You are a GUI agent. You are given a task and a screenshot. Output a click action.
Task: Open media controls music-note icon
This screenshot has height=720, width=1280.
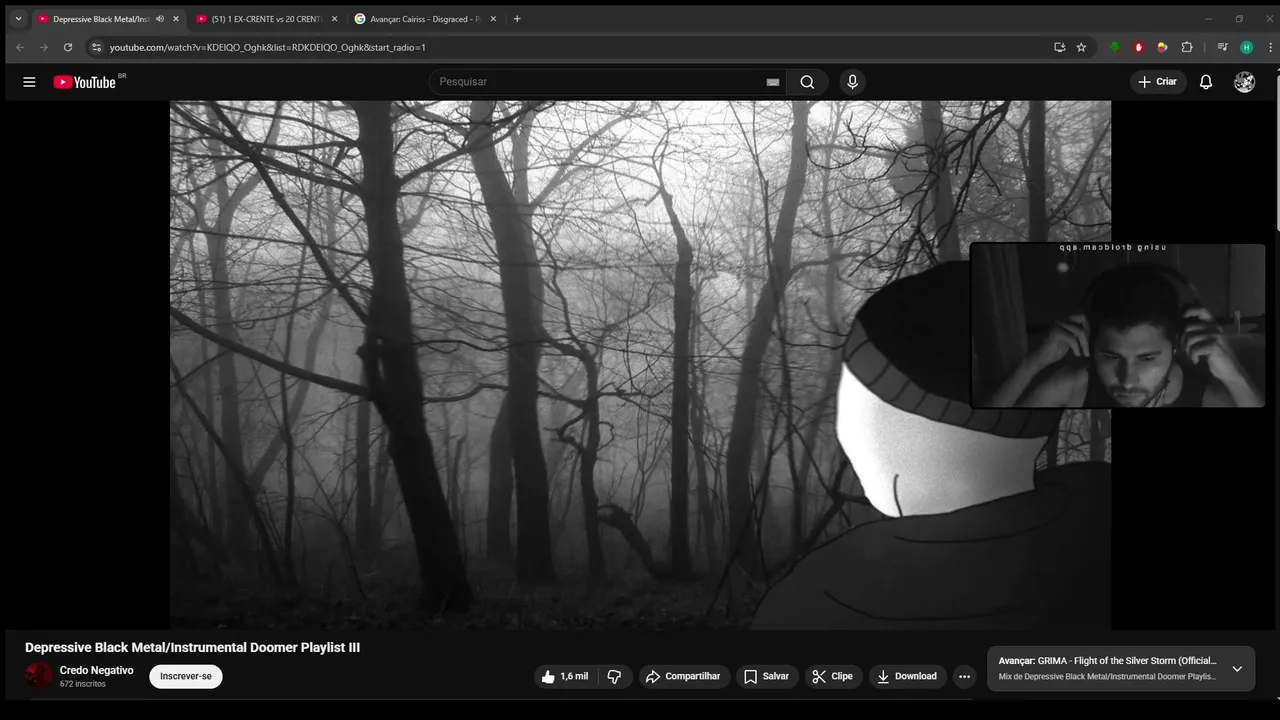[1222, 47]
